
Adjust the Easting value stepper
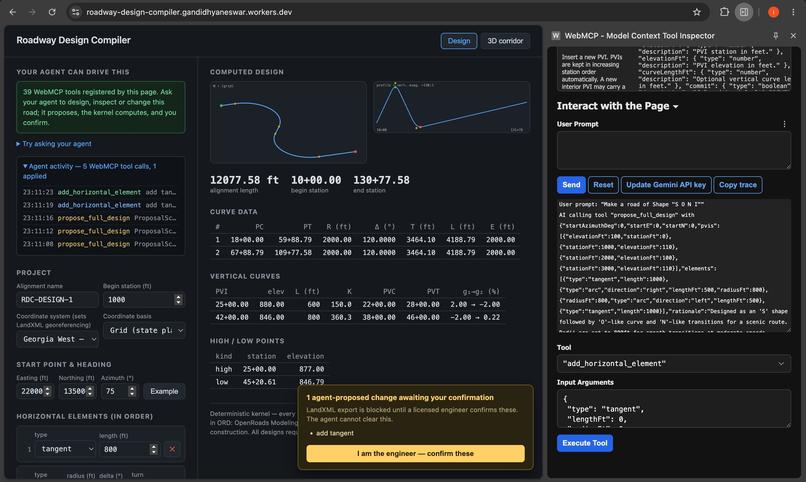click(x=48, y=391)
